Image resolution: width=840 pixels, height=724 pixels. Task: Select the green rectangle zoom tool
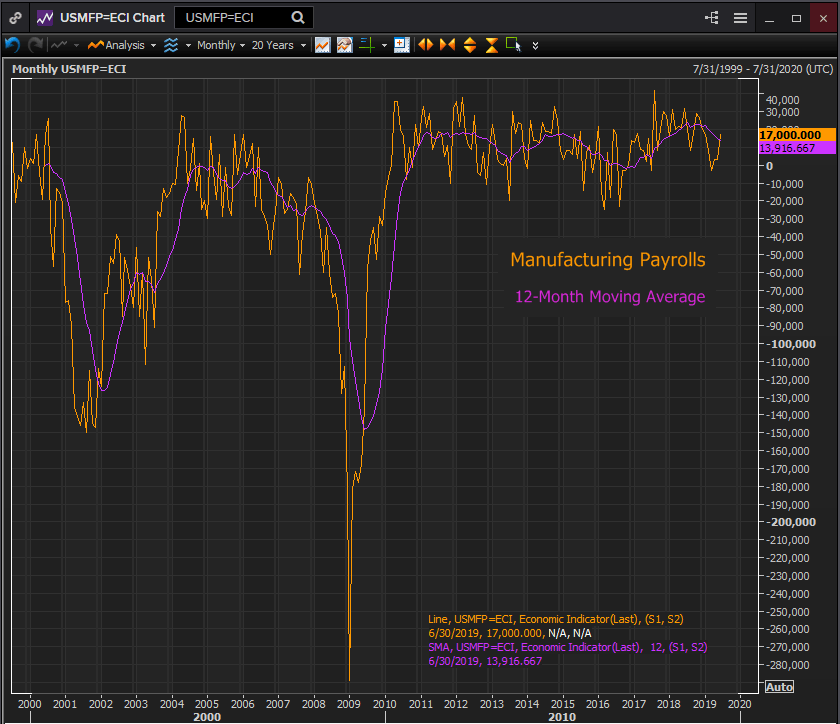513,44
